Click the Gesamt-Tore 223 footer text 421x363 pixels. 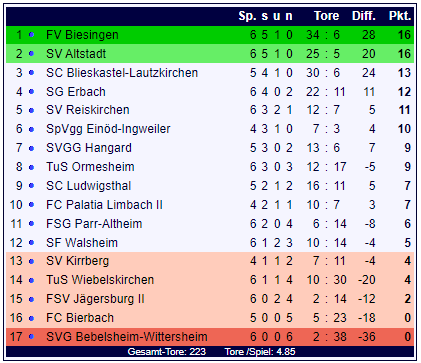pos(167,352)
